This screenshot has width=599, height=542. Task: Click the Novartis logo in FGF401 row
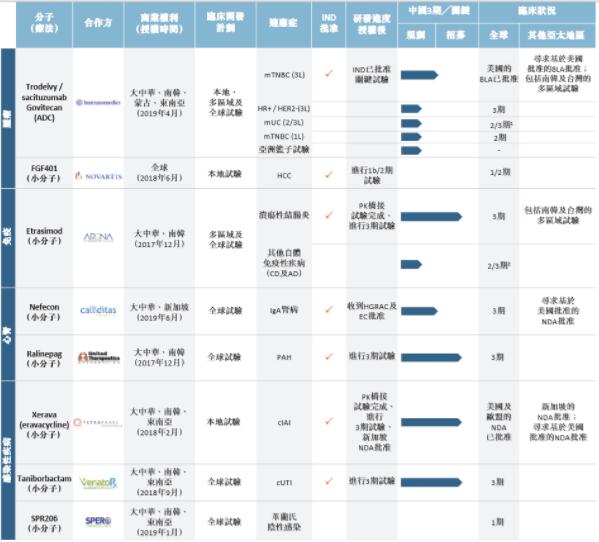[99, 176]
